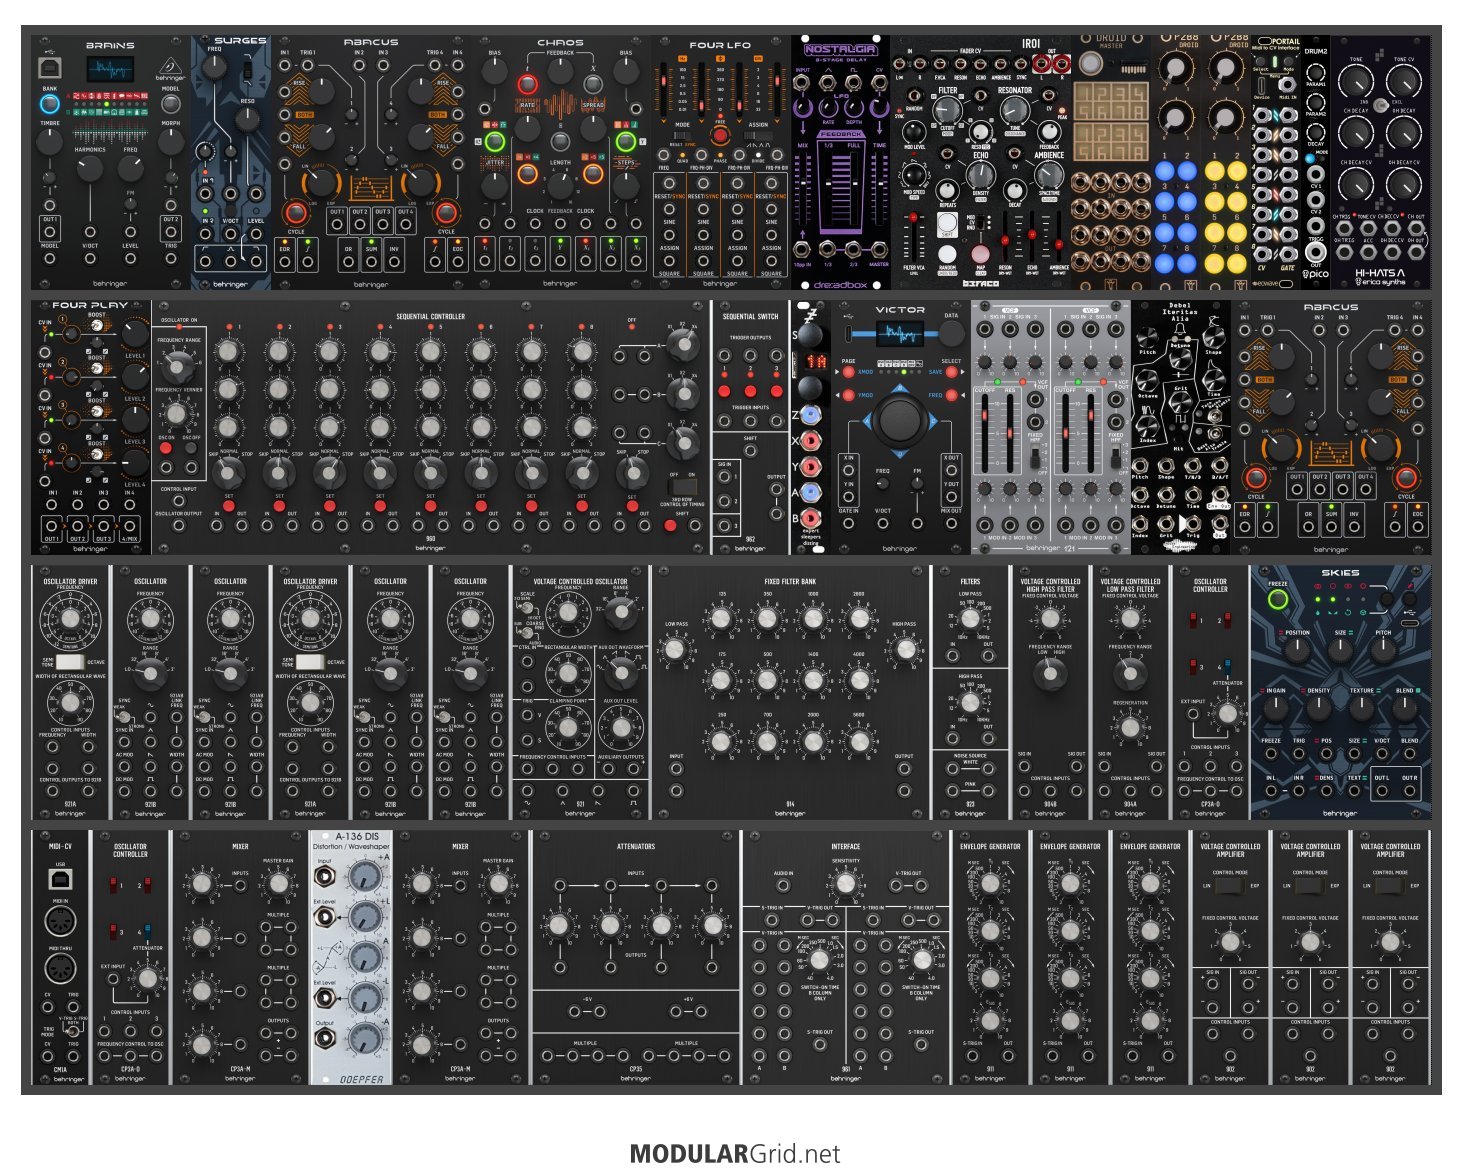
Task: Click the joystick on the Victor module
Action: pos(901,419)
